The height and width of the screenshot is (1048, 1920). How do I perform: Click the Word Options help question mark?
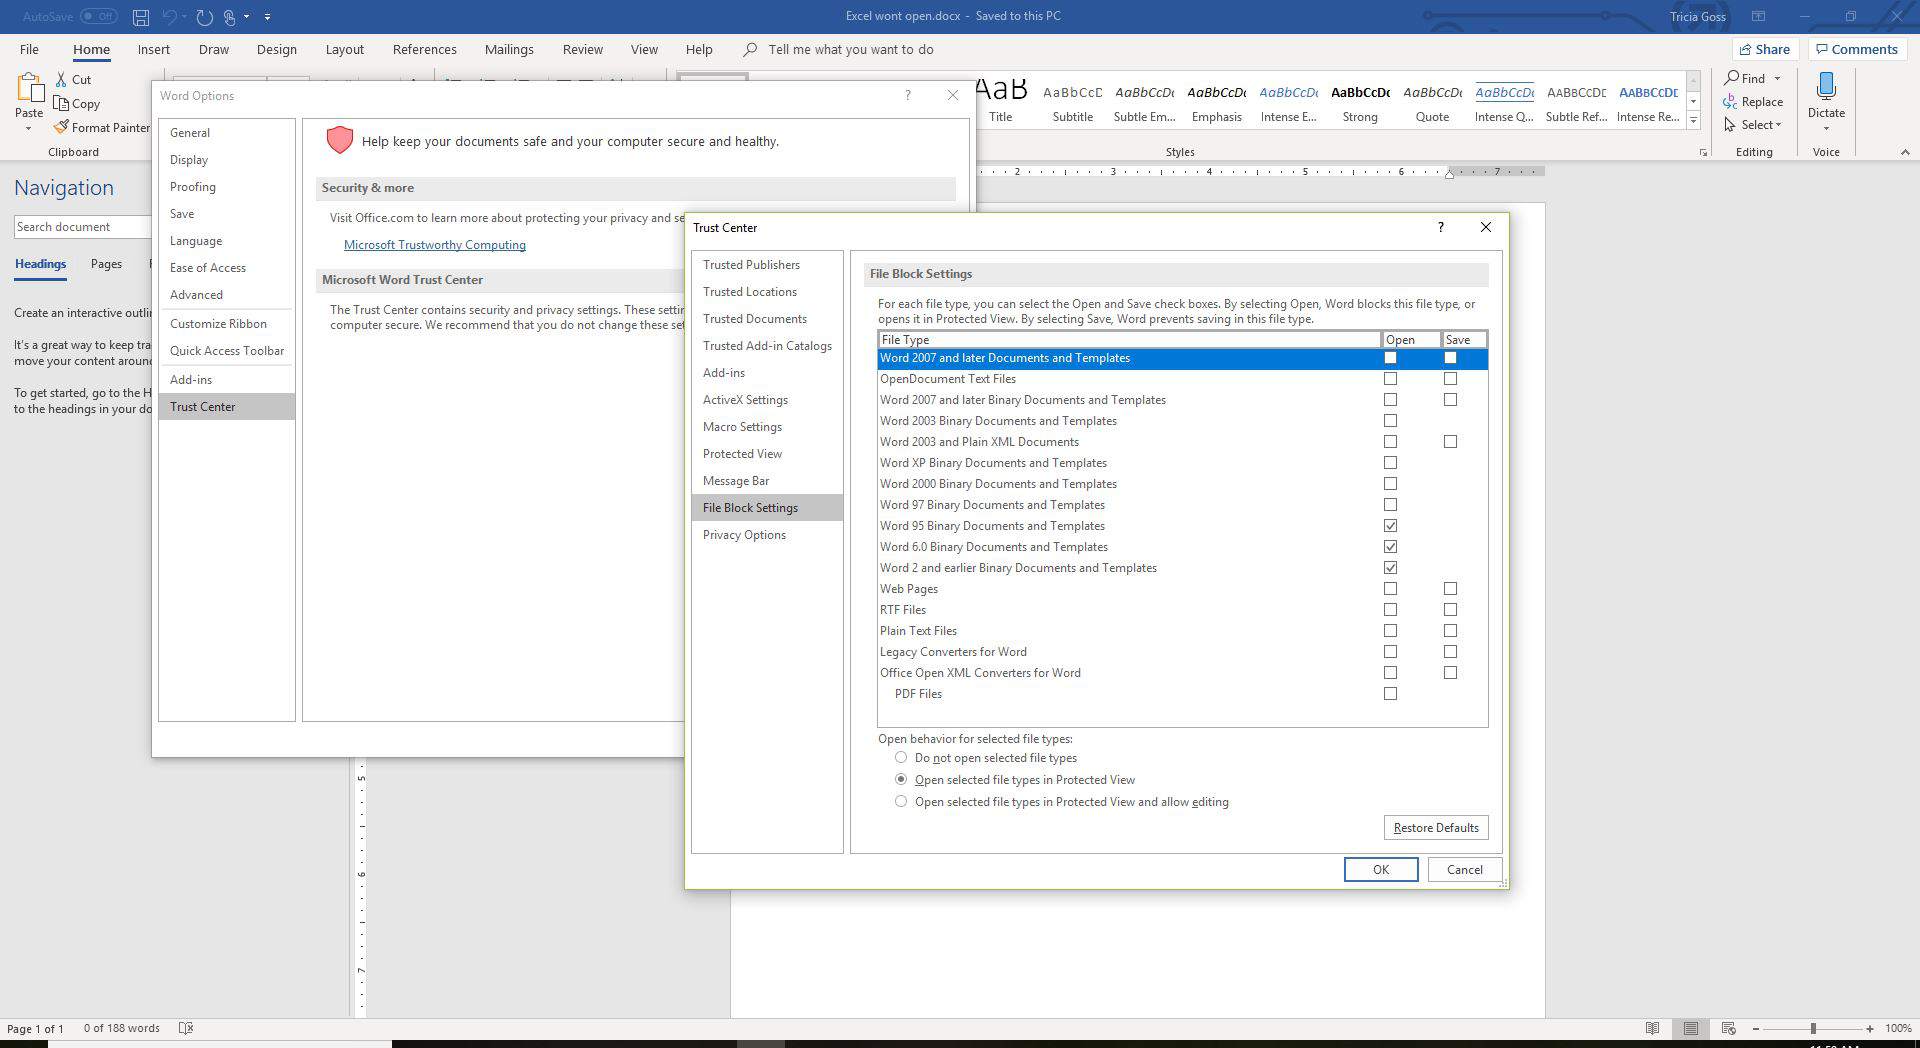coord(907,95)
